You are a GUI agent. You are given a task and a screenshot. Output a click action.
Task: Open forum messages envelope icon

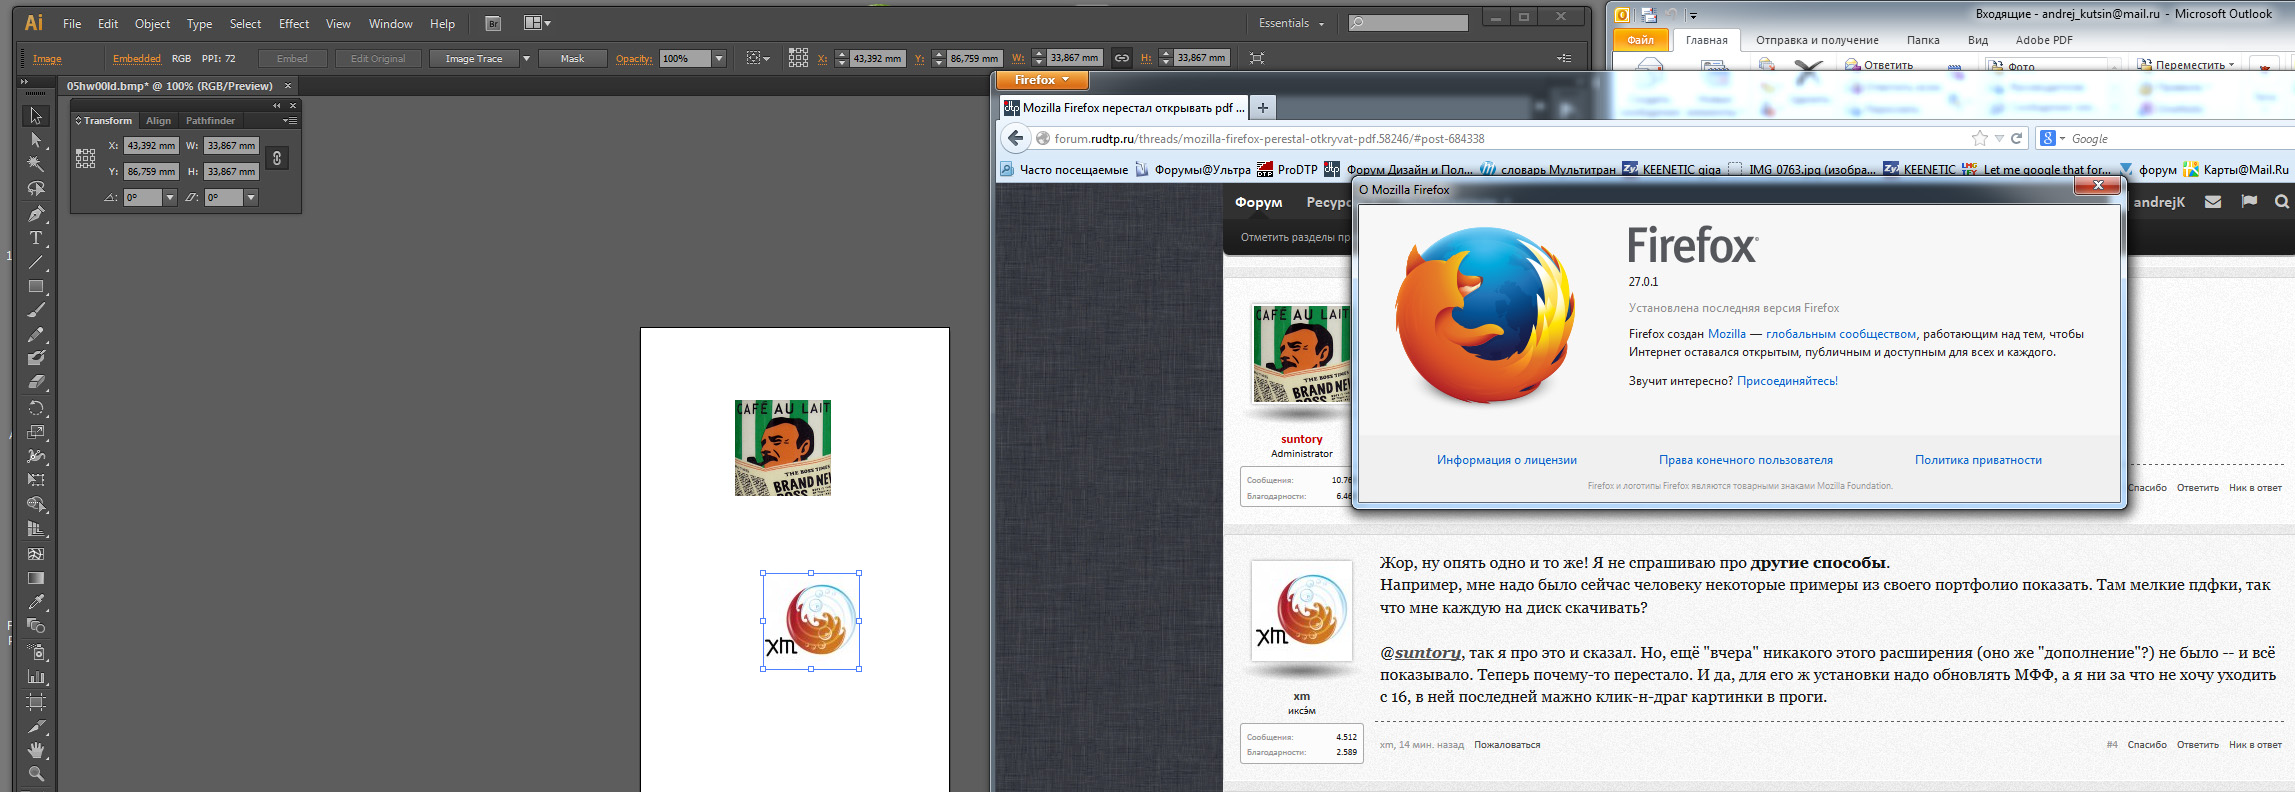[2213, 202]
